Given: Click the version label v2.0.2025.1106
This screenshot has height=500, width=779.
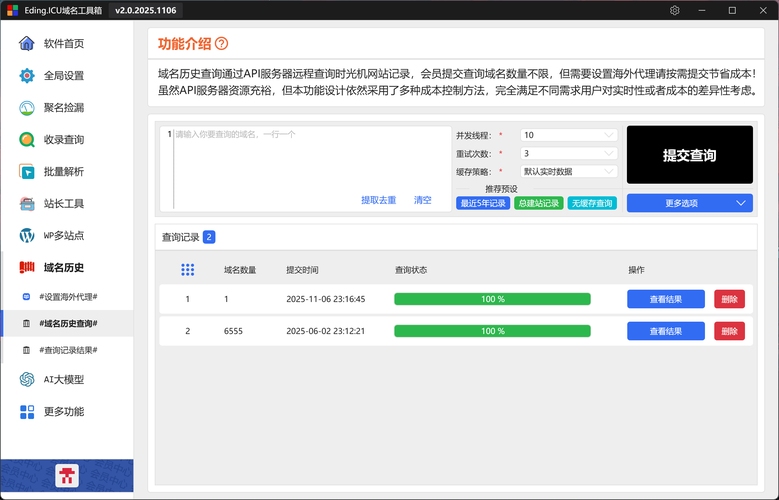Looking at the screenshot, I should pos(146,10).
